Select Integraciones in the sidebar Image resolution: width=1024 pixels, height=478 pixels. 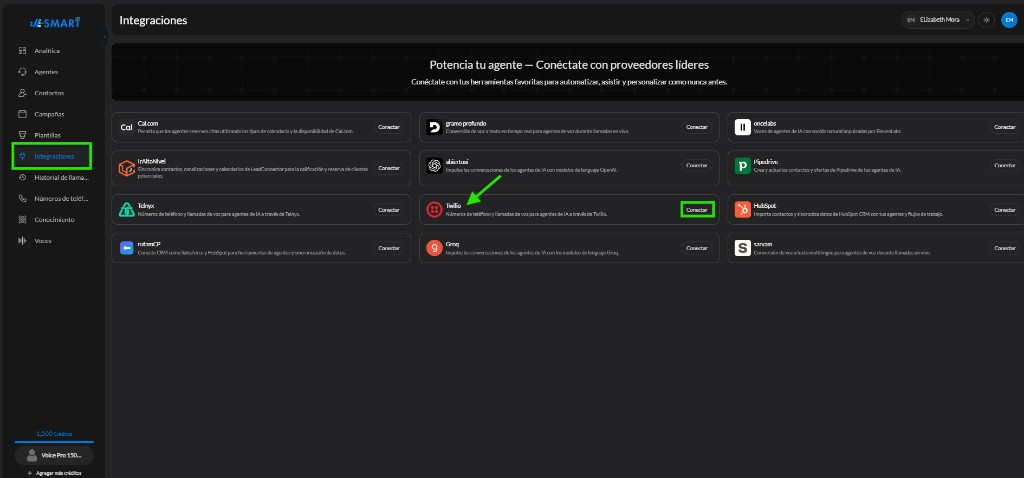pyautogui.click(x=52, y=157)
